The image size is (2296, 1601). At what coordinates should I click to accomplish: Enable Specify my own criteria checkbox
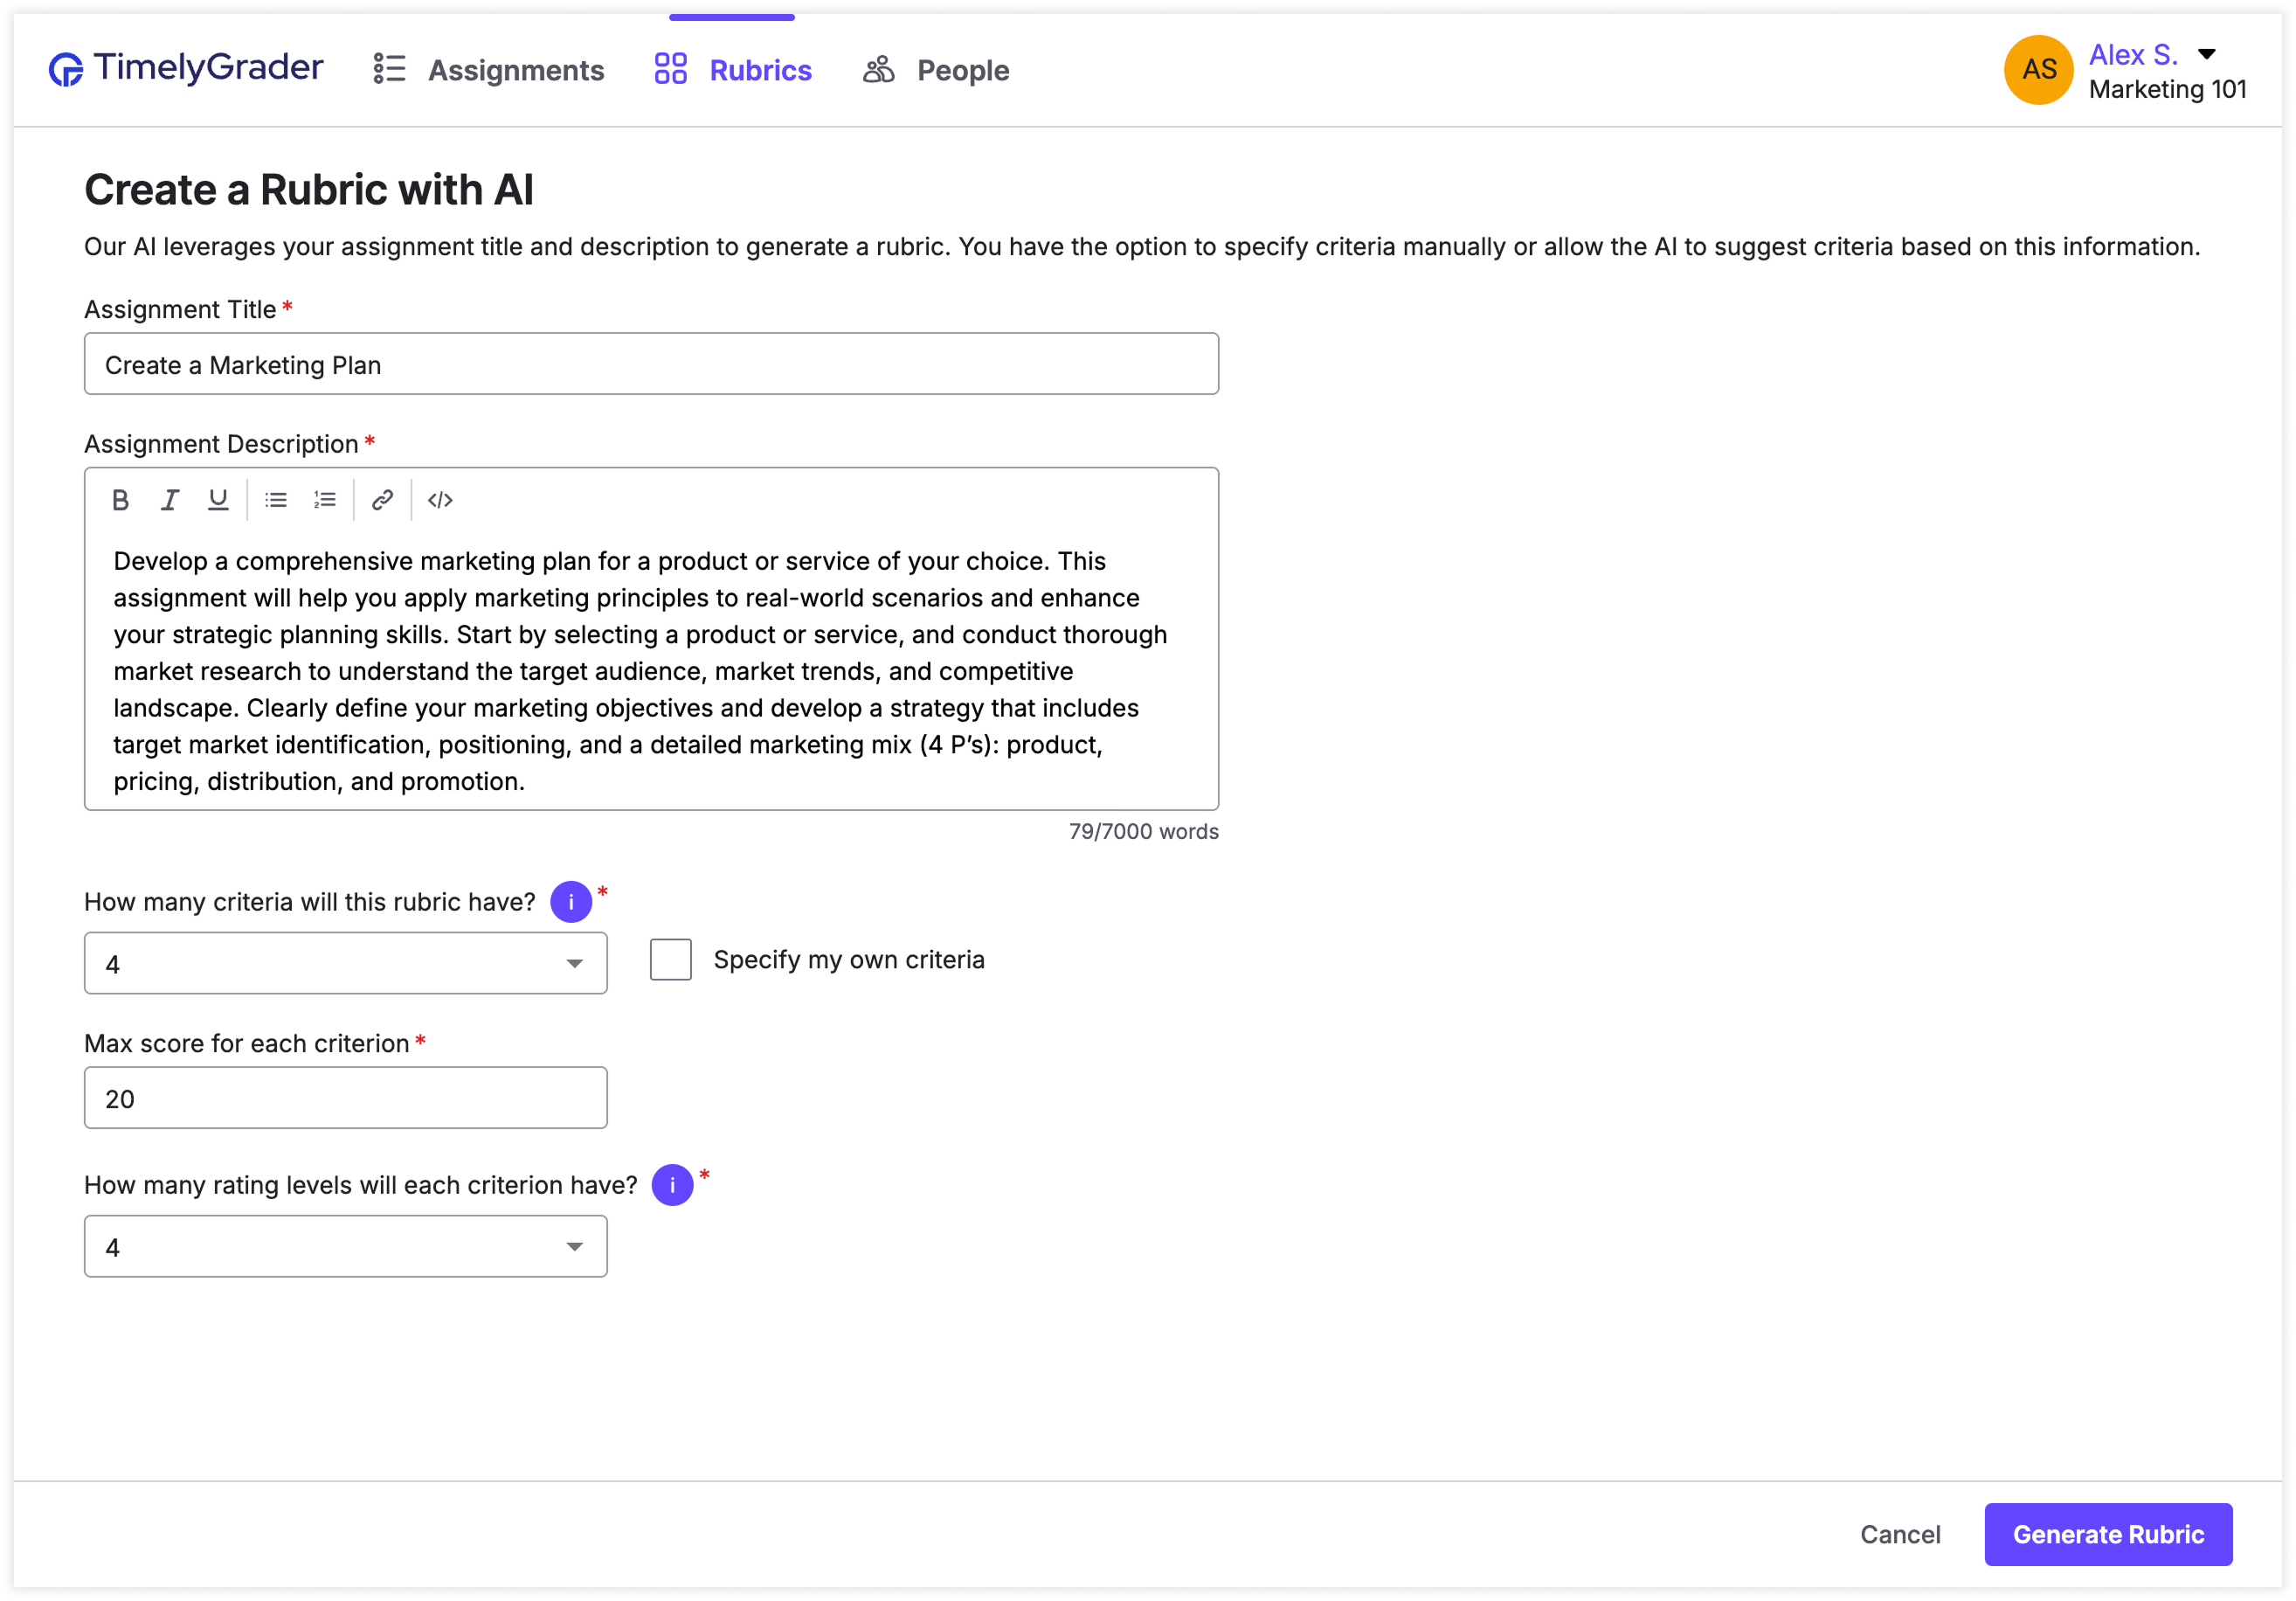(670, 960)
